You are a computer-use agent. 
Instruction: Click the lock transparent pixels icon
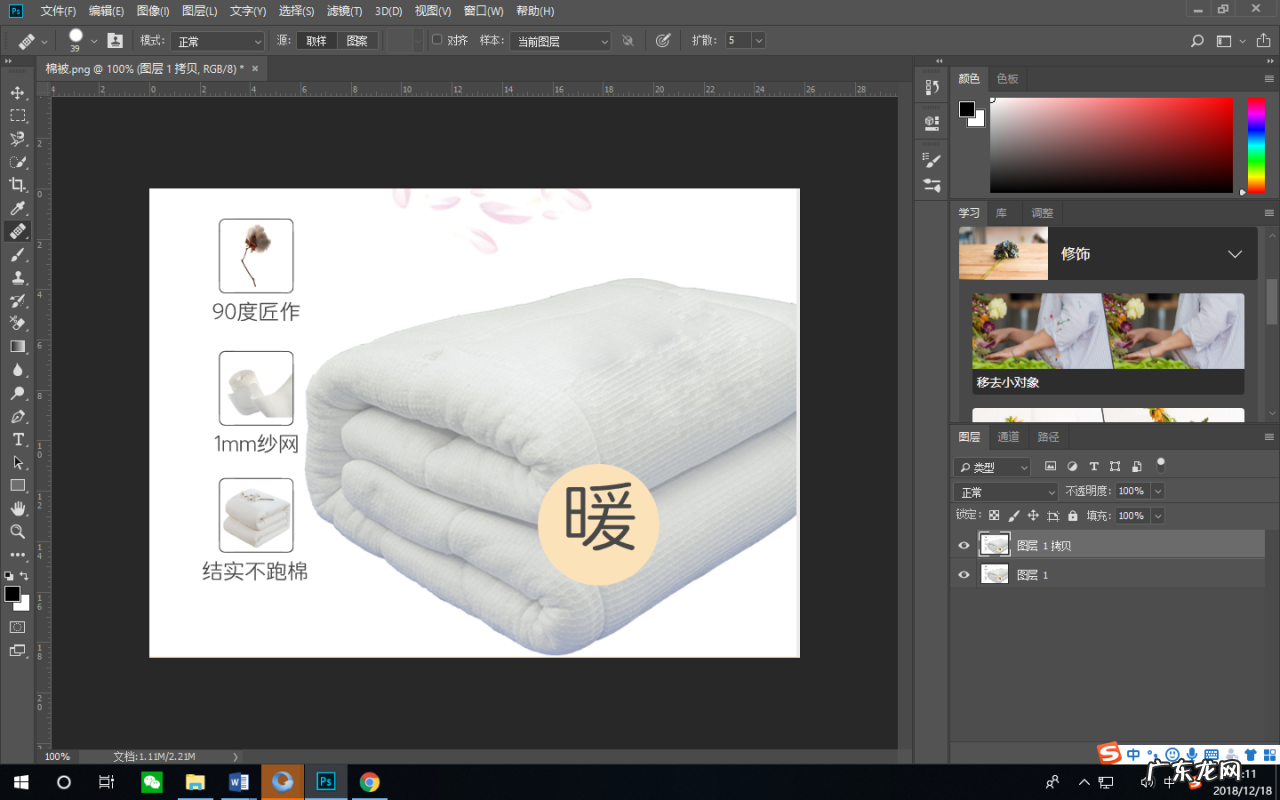click(x=992, y=515)
